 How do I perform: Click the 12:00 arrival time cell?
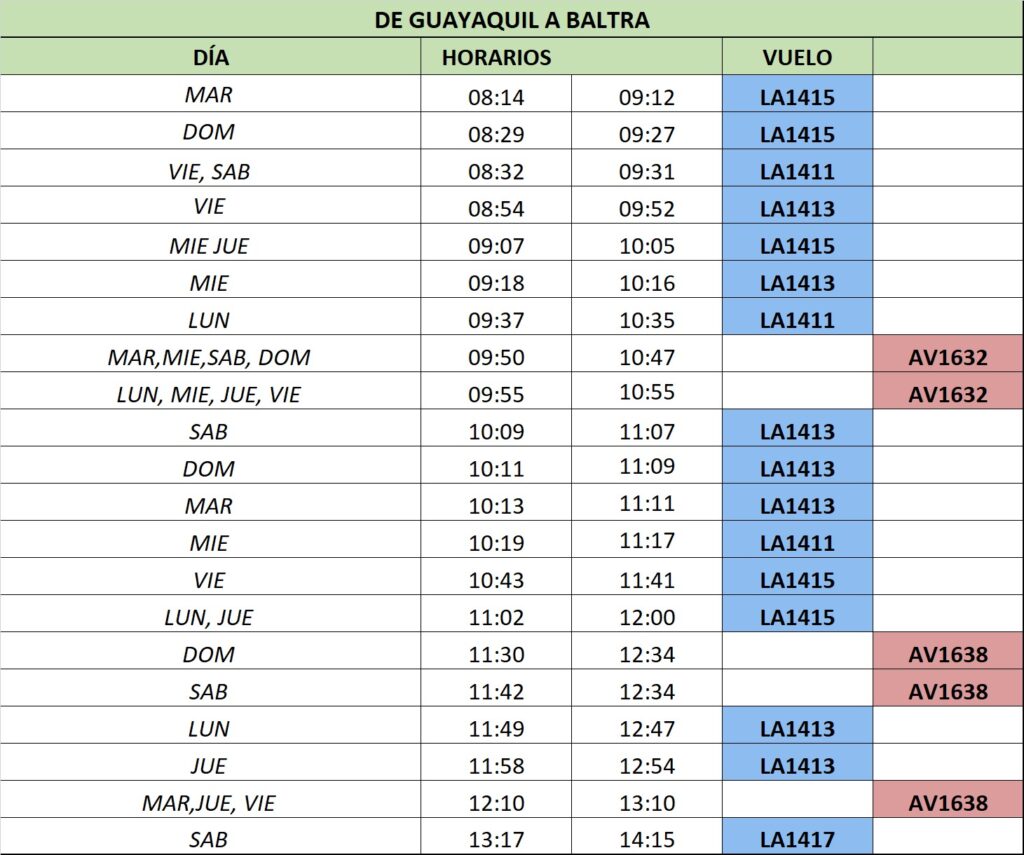coord(647,617)
